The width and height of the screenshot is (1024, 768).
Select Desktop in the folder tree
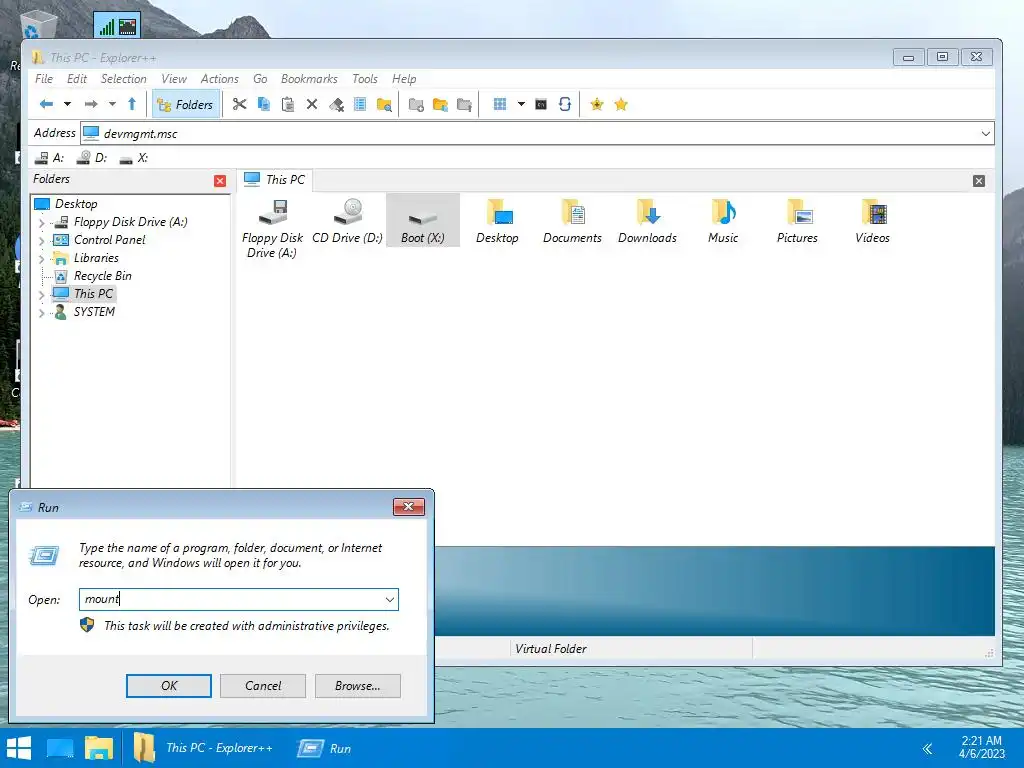[x=76, y=204]
